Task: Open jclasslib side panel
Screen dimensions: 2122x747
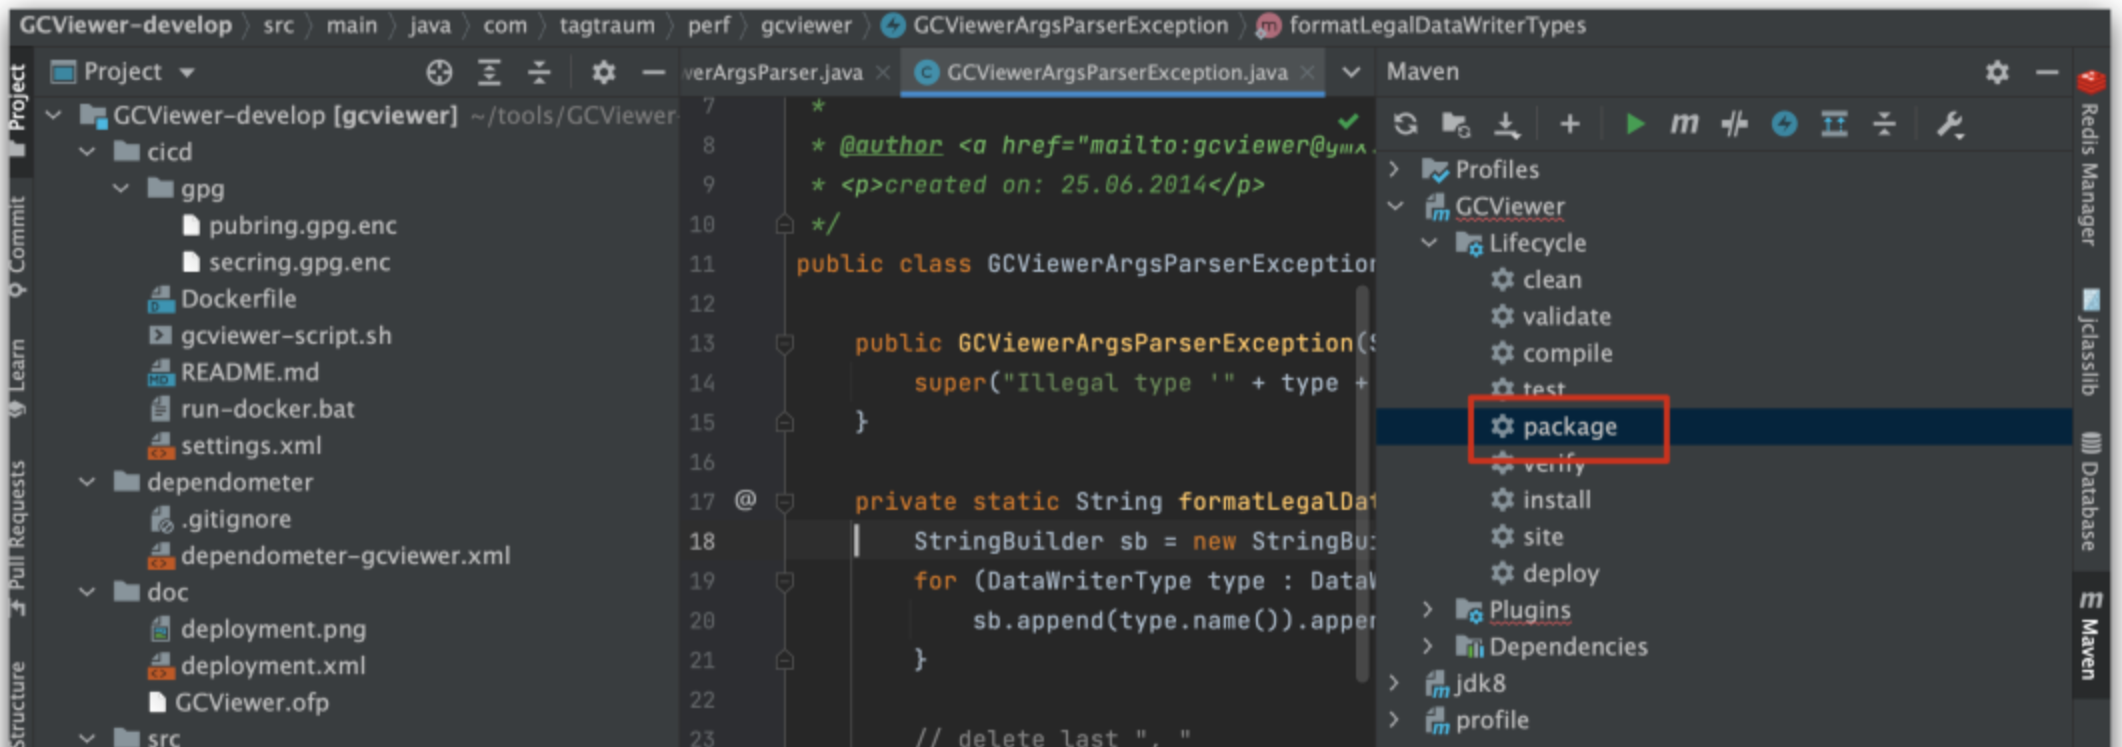Action: coord(2090,343)
